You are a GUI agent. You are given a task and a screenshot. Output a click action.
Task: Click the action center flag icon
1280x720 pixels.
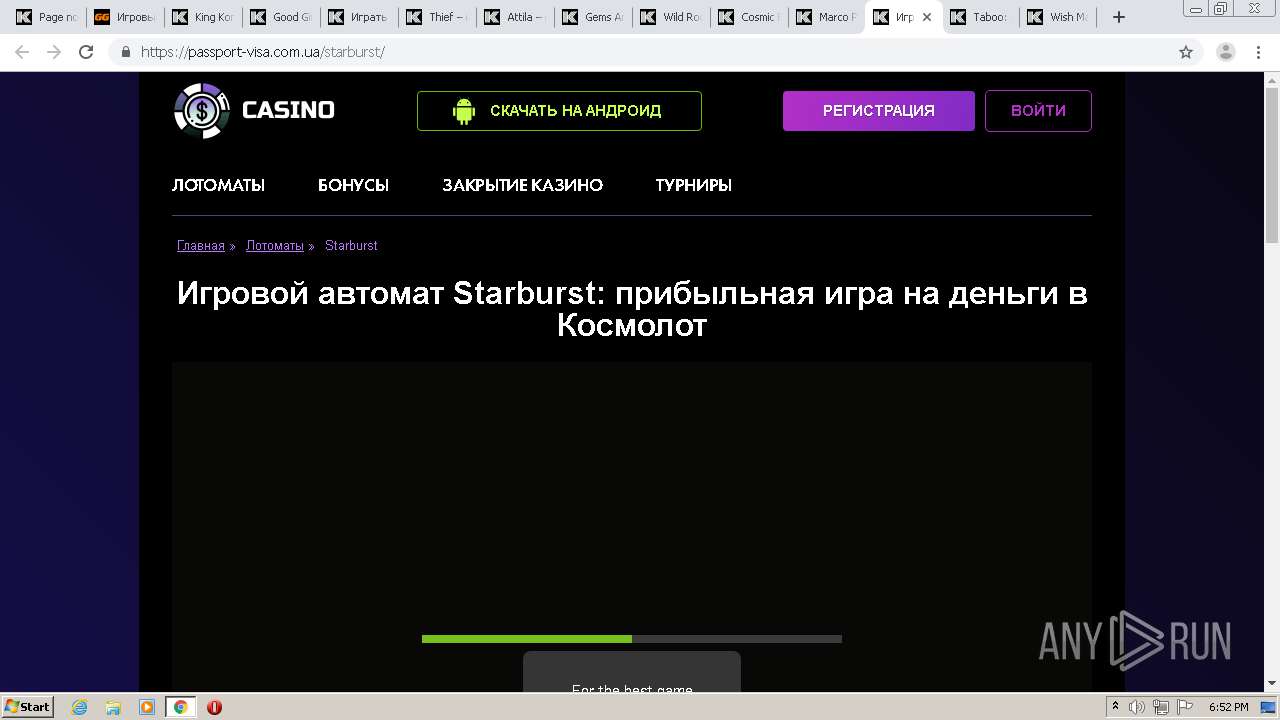[1184, 707]
